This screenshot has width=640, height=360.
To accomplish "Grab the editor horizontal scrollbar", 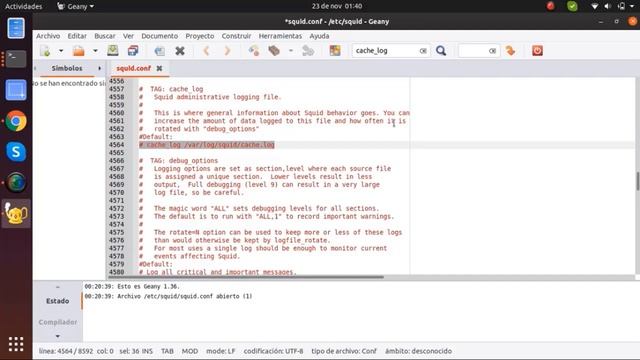I will pyautogui.click(x=245, y=277).
